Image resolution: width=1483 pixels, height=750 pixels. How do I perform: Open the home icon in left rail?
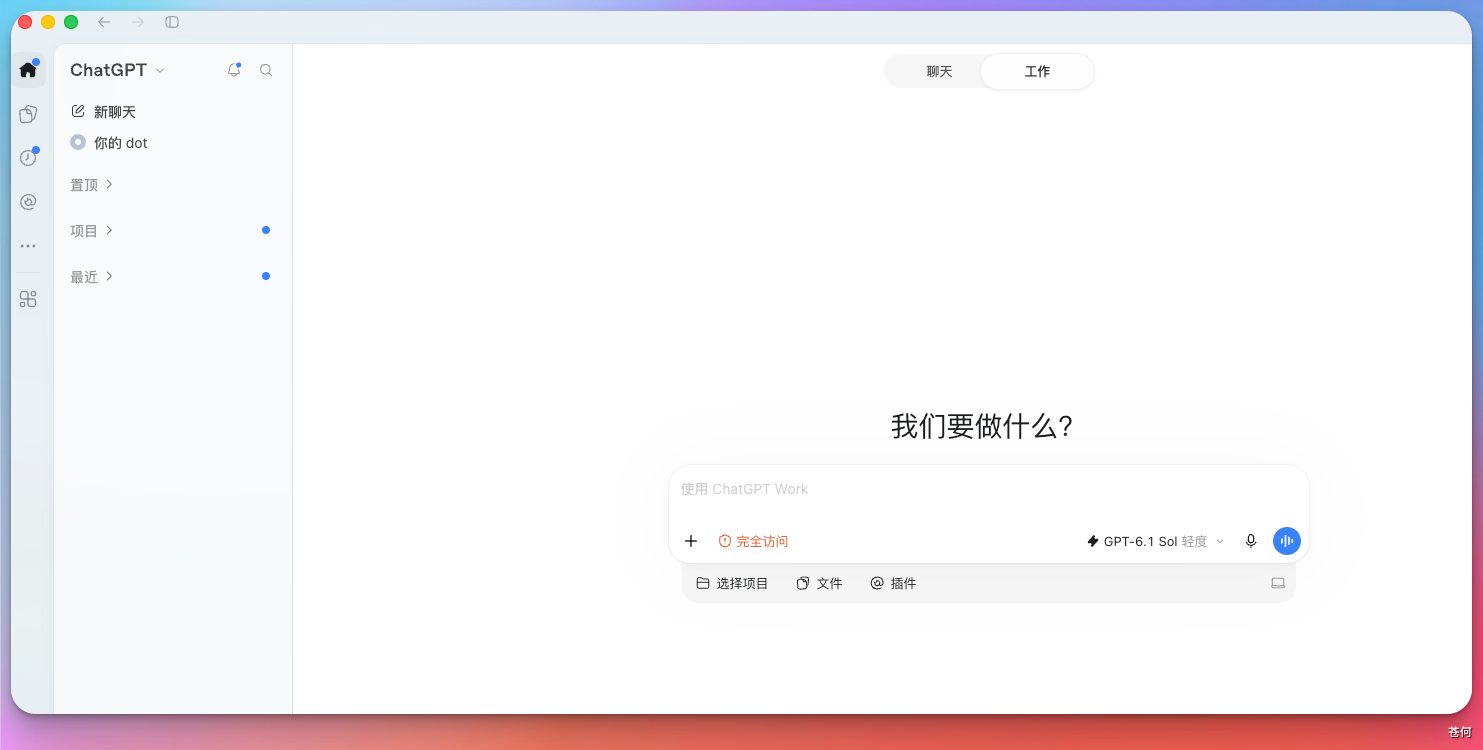[28, 70]
